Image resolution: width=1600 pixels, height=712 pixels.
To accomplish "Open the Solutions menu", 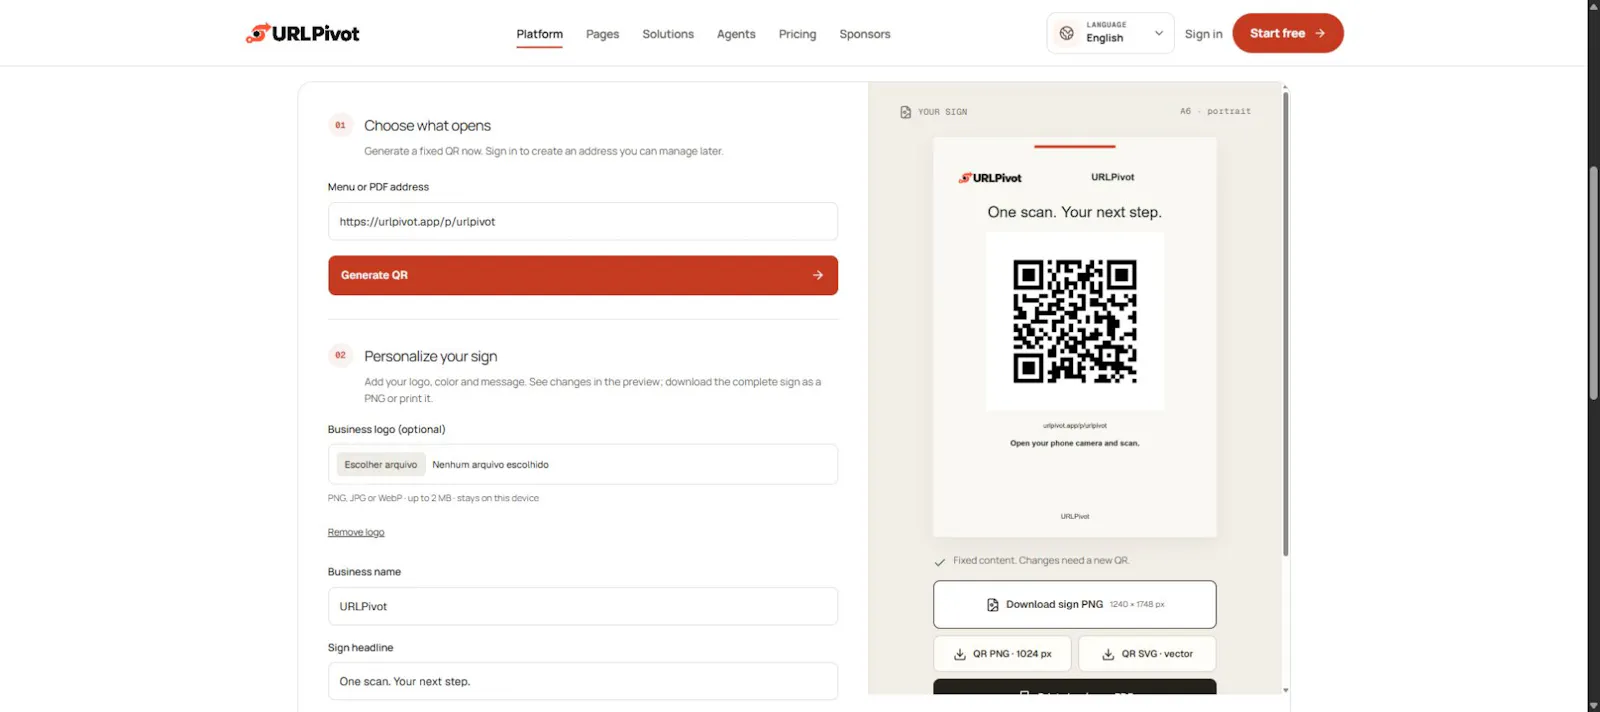I will pos(668,34).
